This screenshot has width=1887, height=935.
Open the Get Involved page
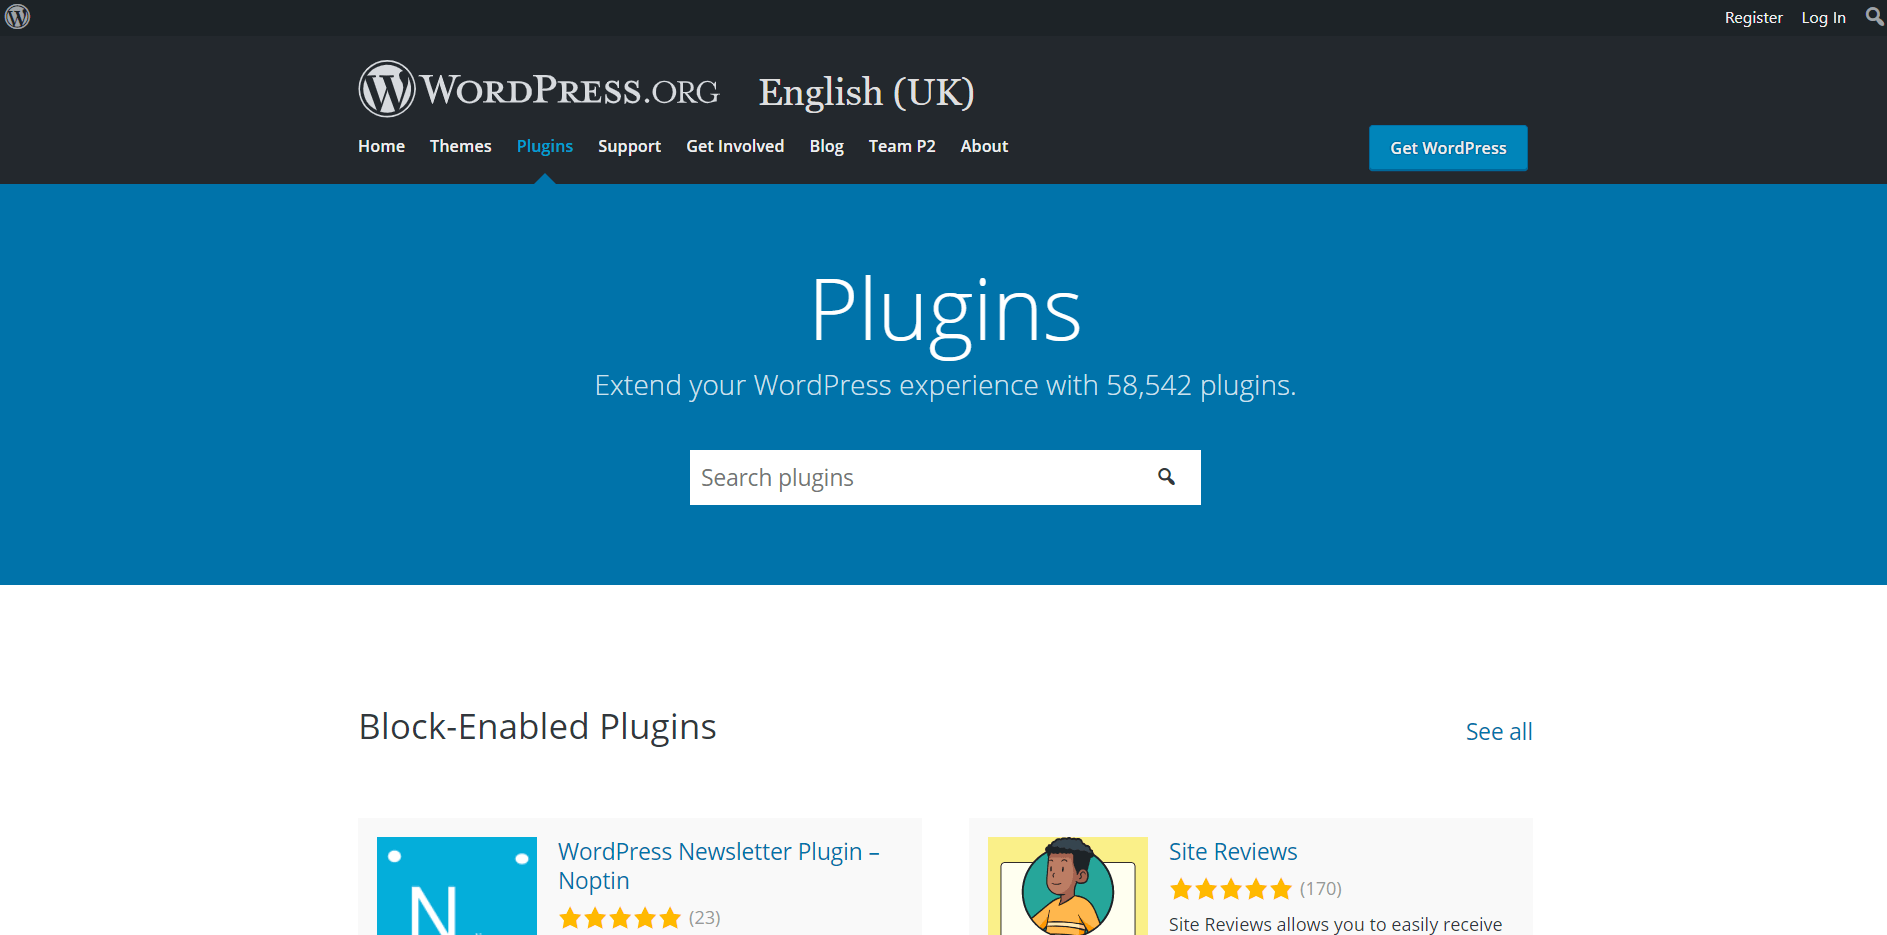[735, 146]
